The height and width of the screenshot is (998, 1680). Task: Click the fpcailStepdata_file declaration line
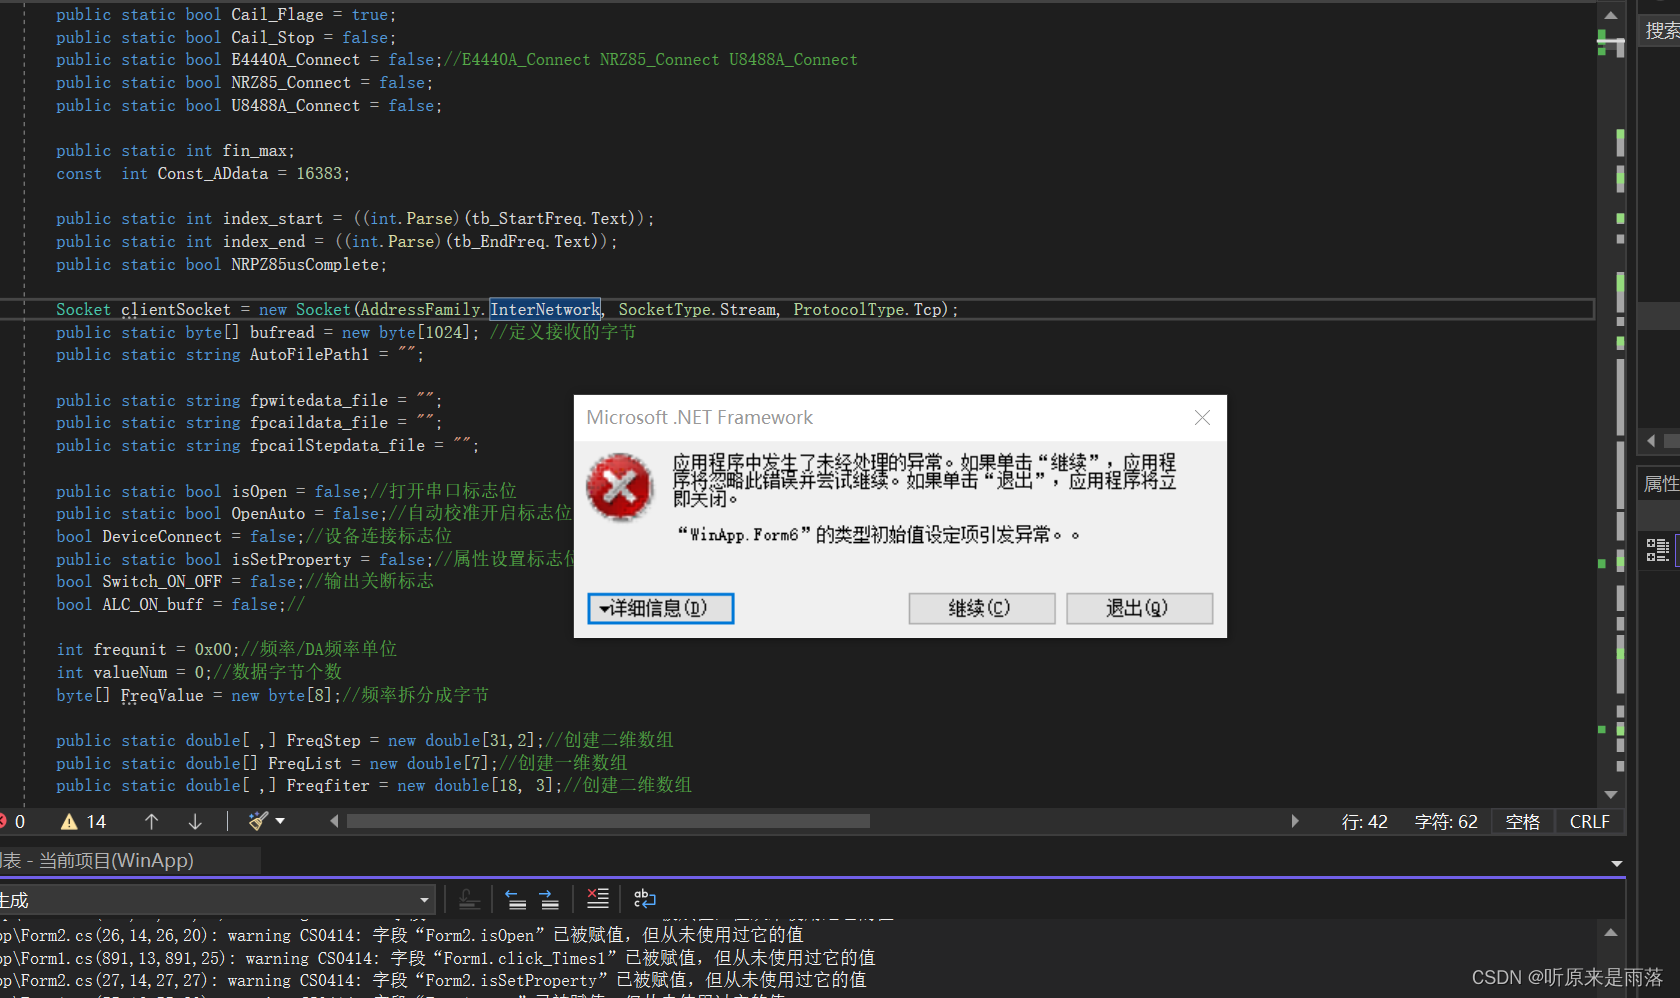267,446
